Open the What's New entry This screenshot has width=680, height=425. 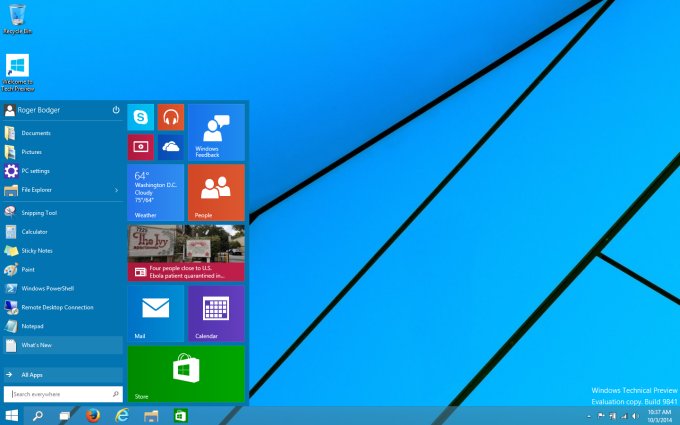click(x=63, y=345)
